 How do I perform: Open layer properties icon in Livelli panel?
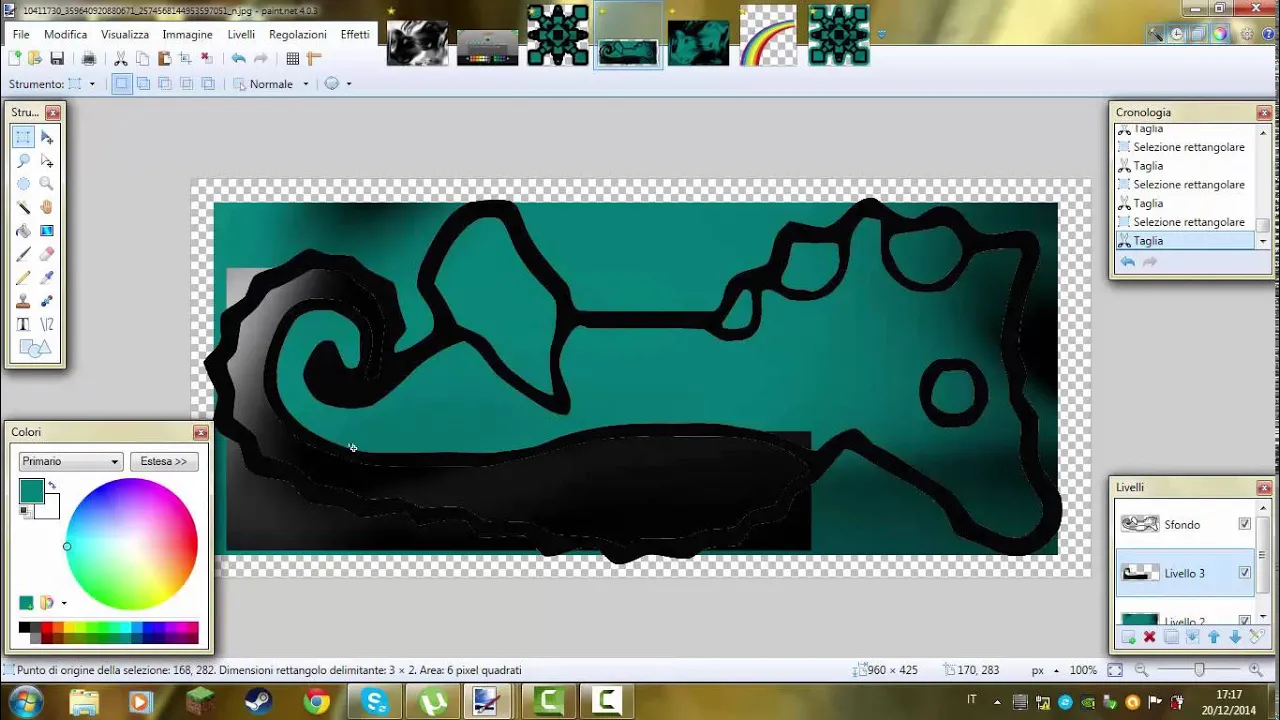(x=1256, y=637)
